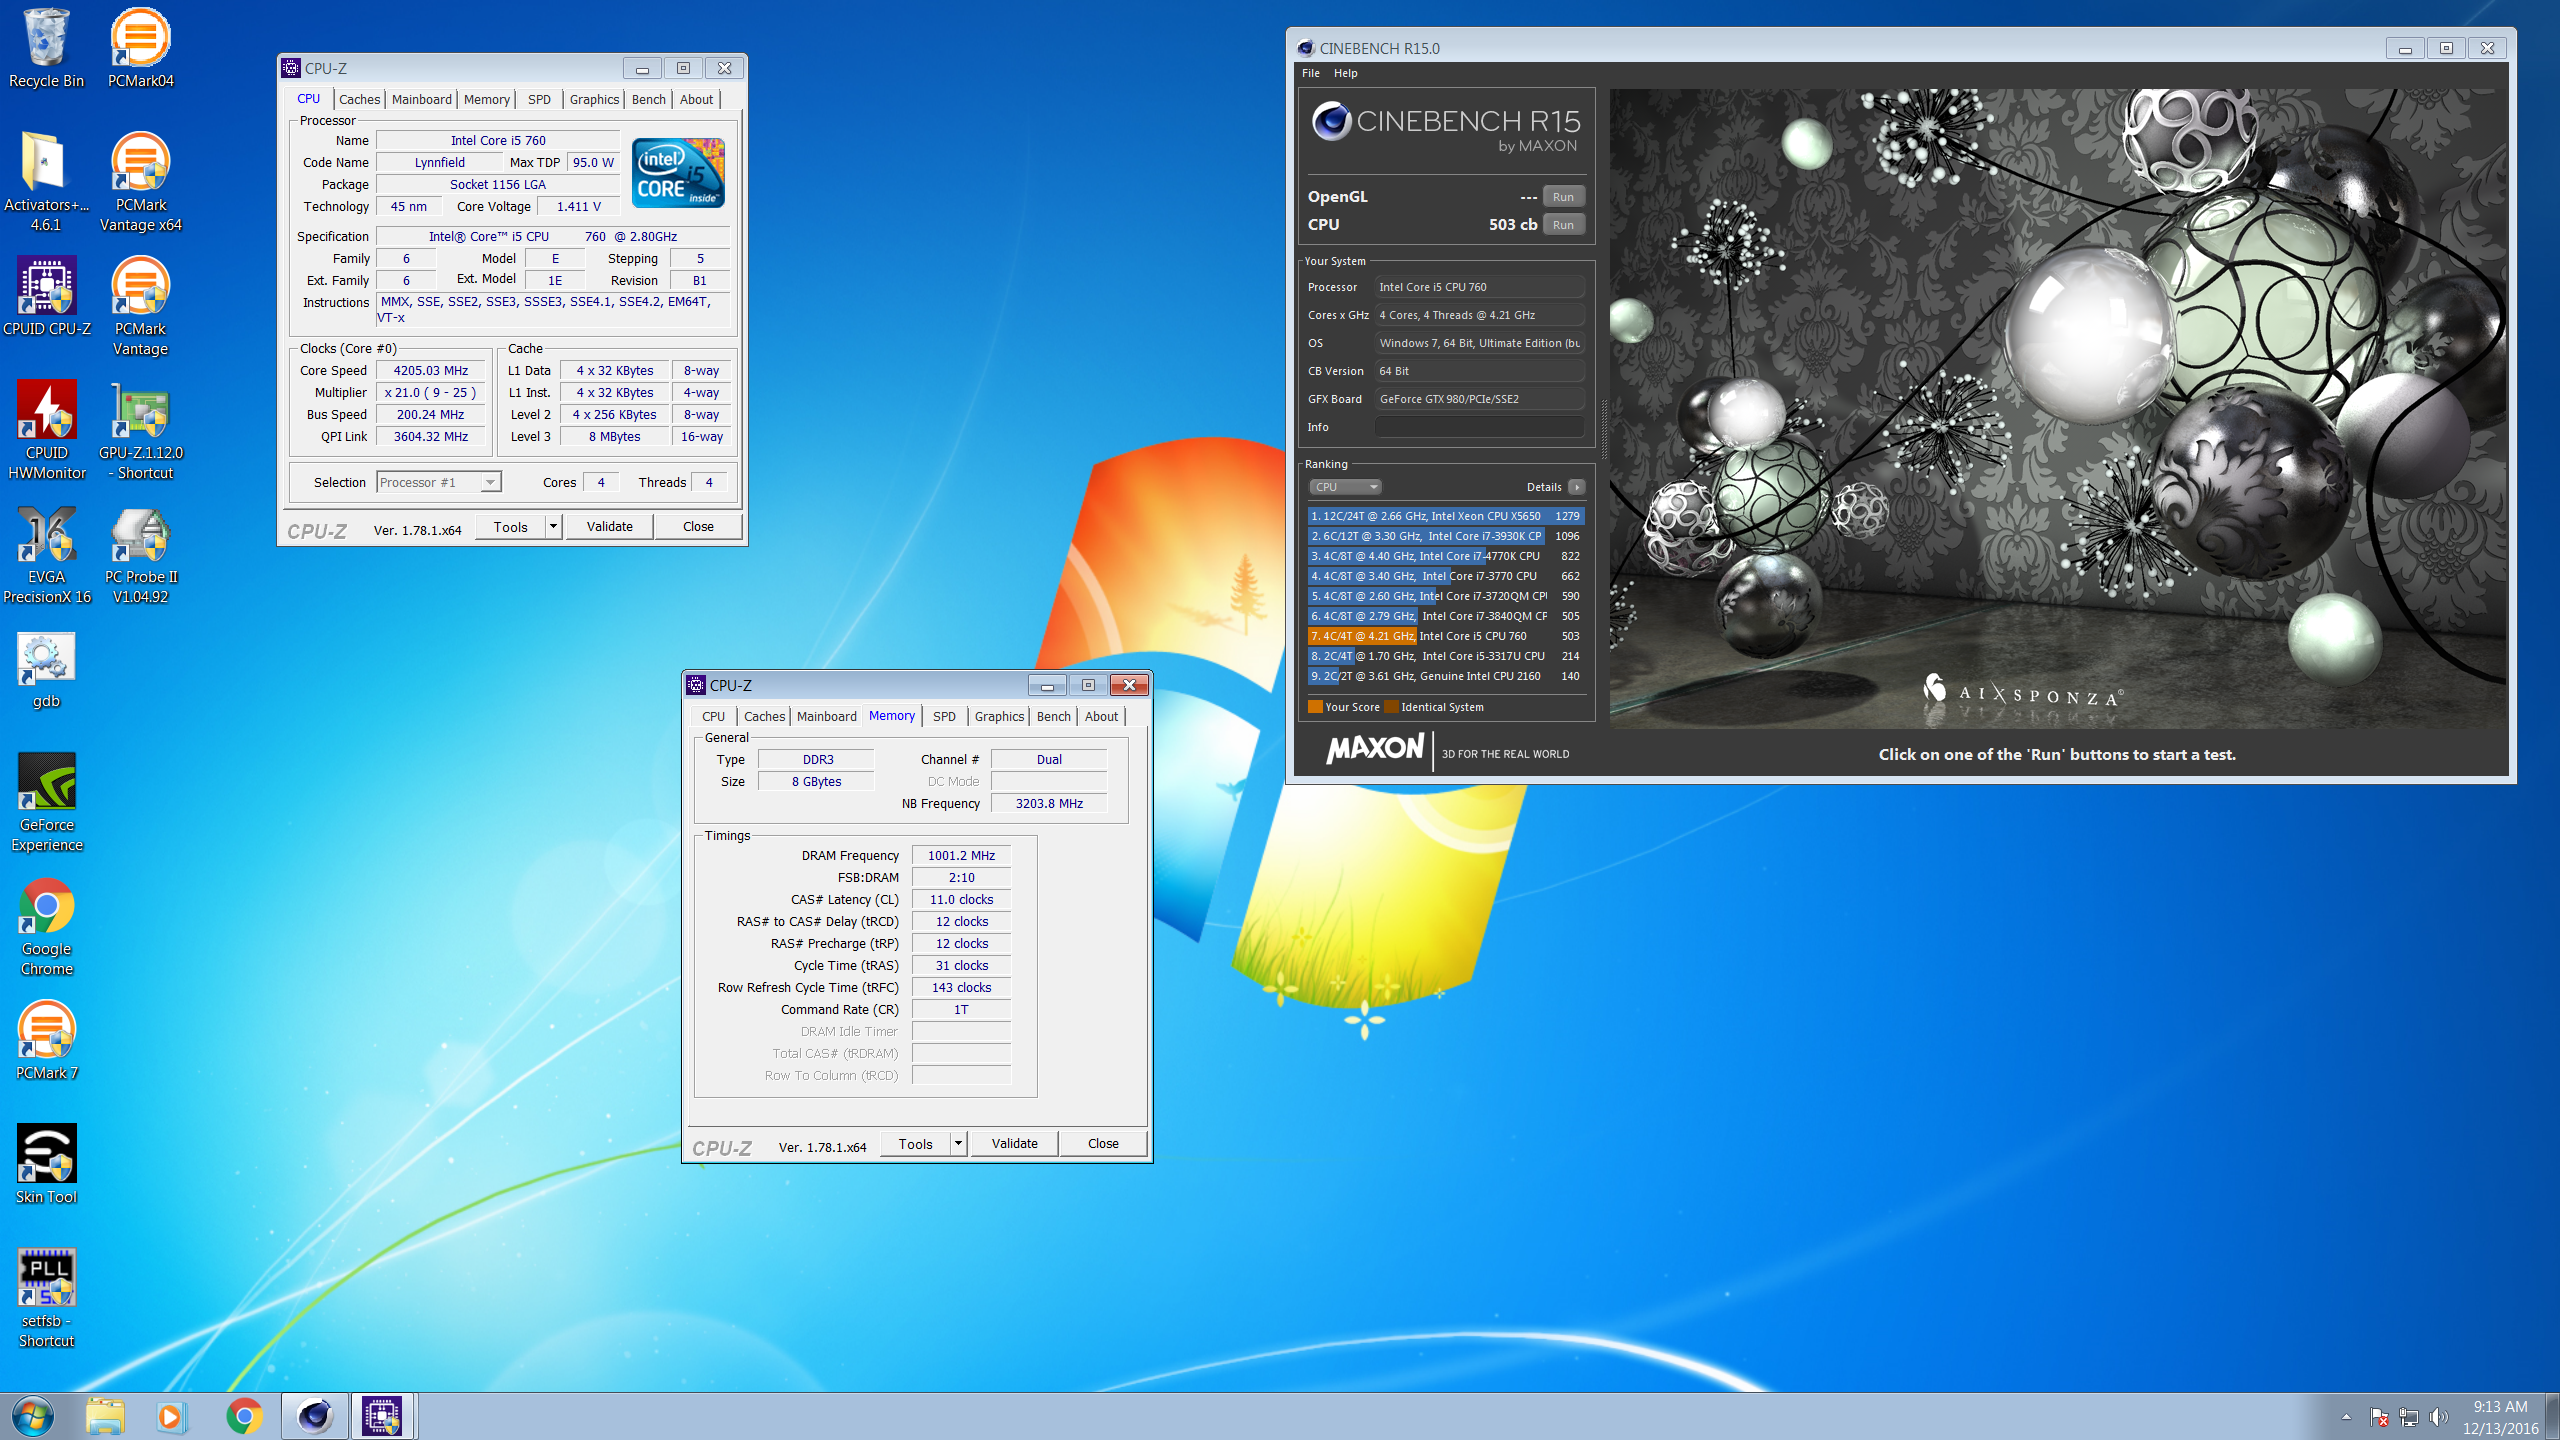Run the CPU test in Cinebench
Image resolution: width=2560 pixels, height=1440 pixels.
pos(1563,225)
